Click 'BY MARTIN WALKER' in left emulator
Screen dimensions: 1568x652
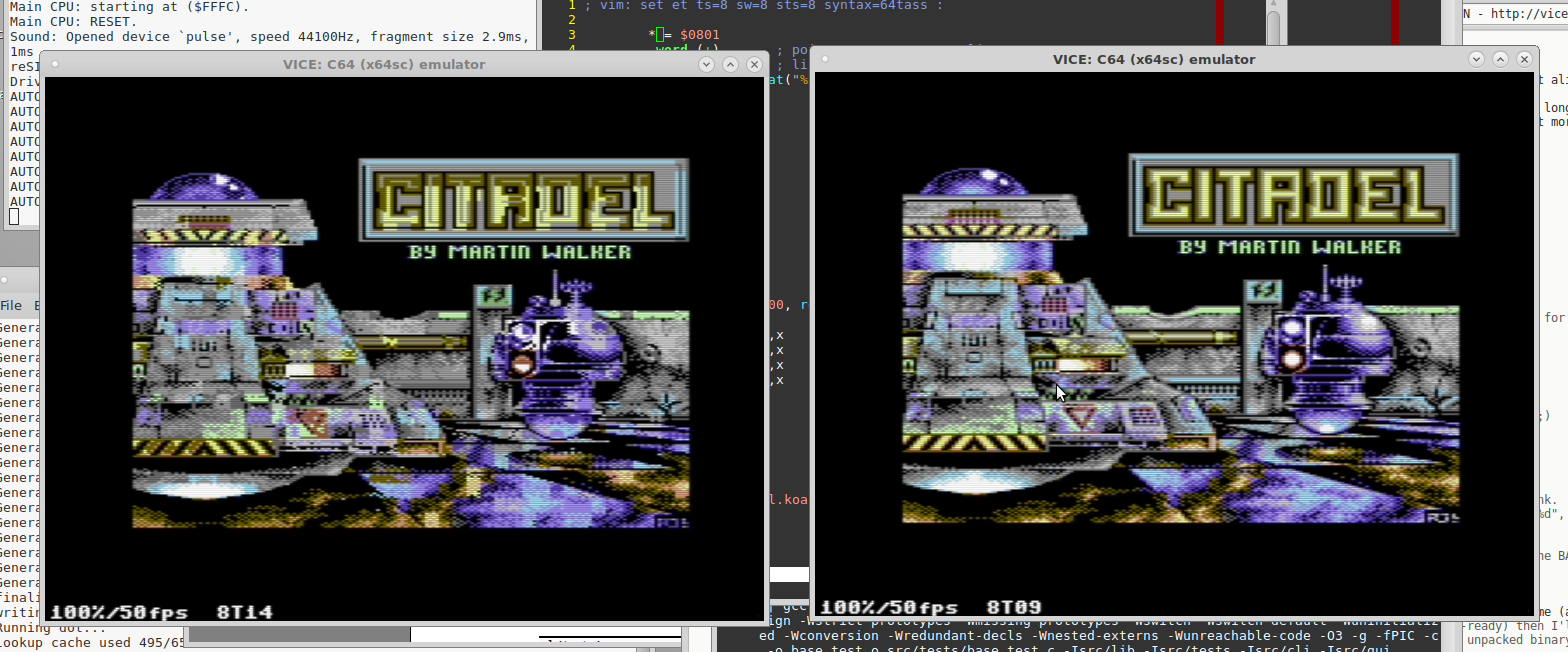pyautogui.click(x=520, y=252)
